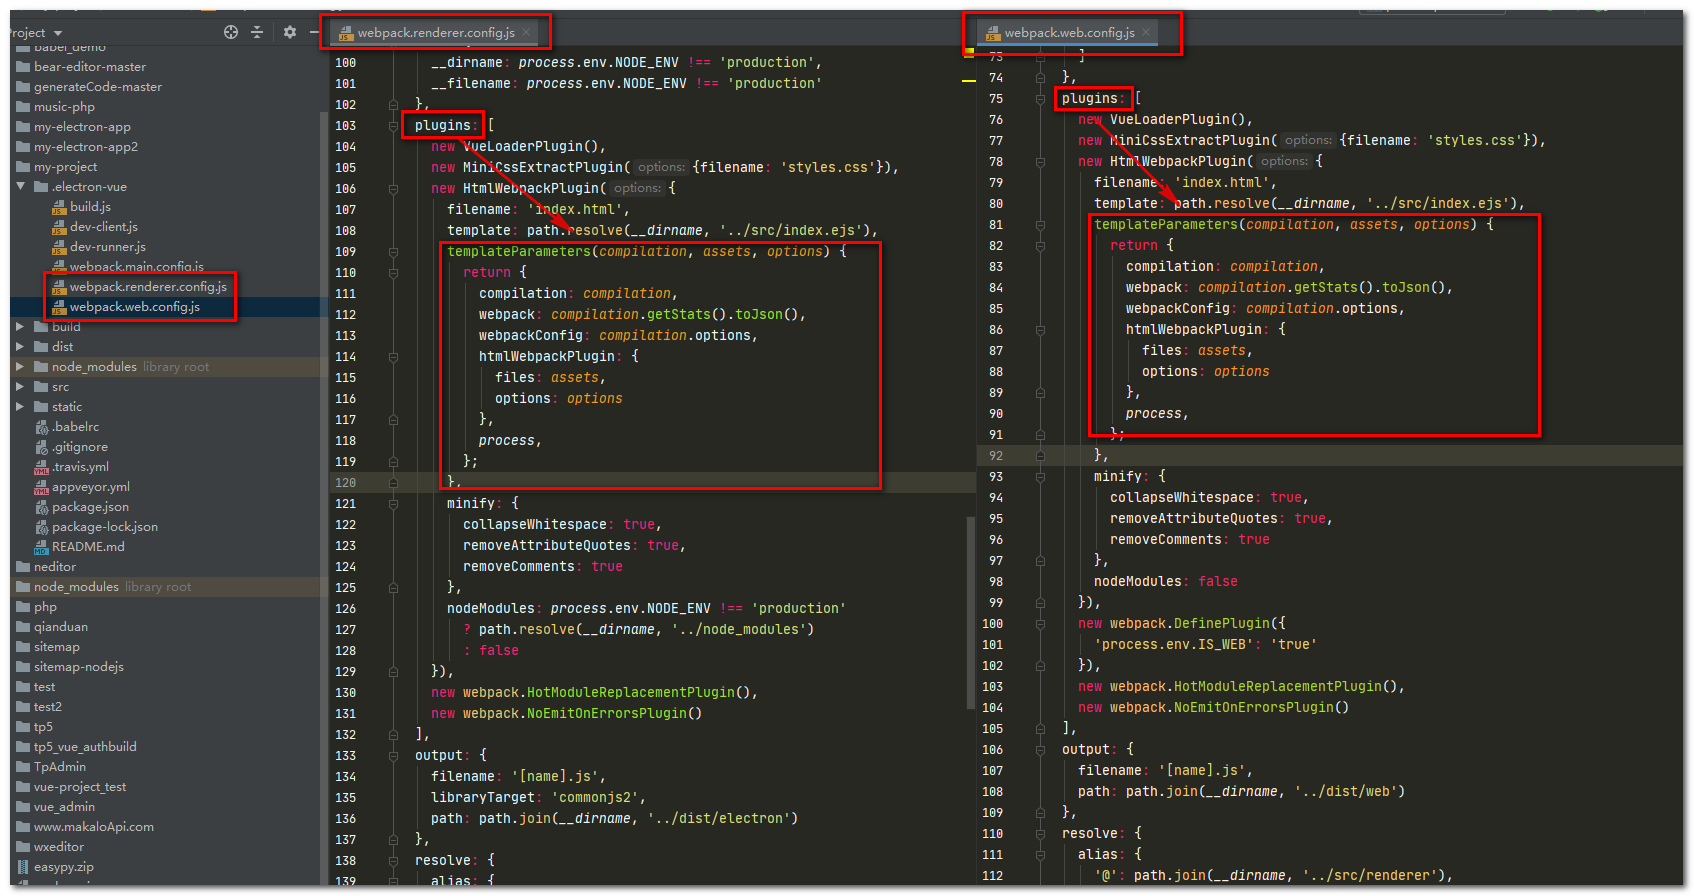Expand the build folder
The width and height of the screenshot is (1694, 896).
coord(20,327)
